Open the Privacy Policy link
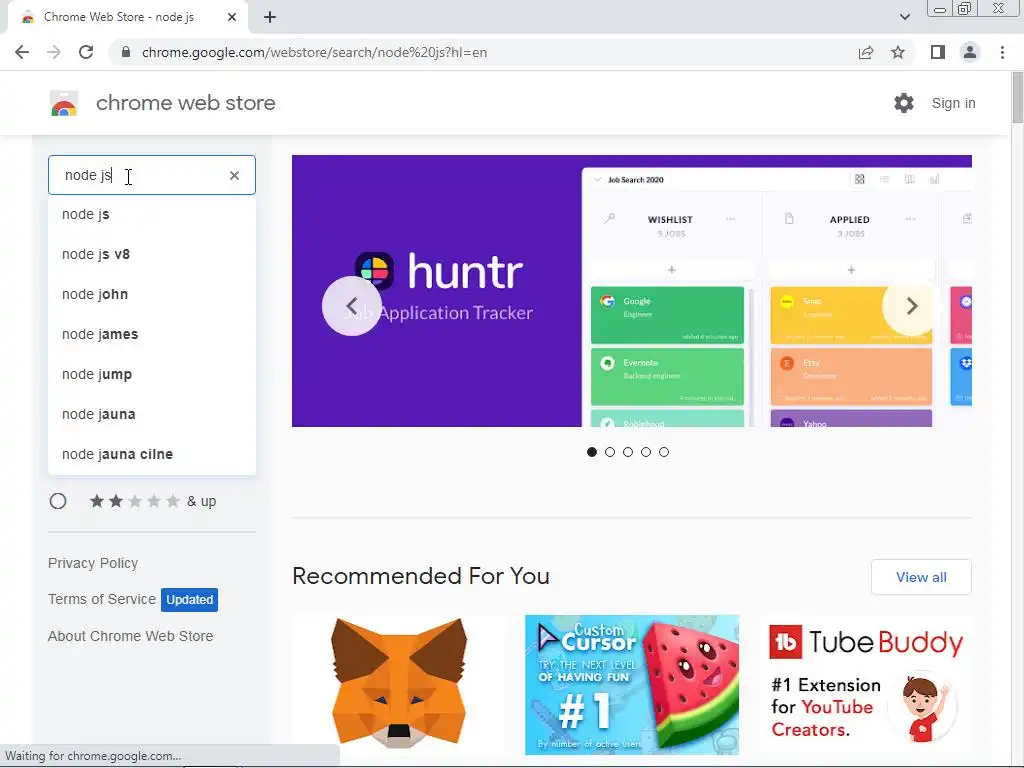This screenshot has height=768, width=1024. point(93,563)
